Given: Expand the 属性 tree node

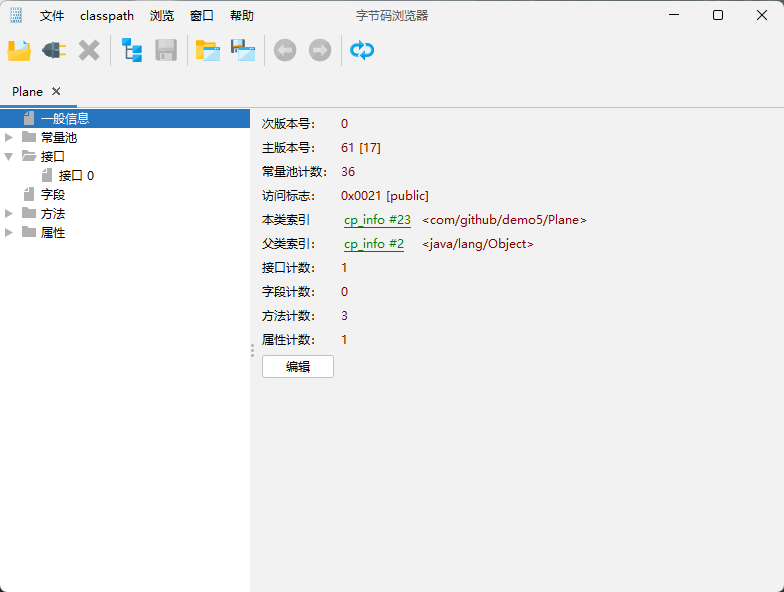Looking at the screenshot, I should (x=9, y=232).
